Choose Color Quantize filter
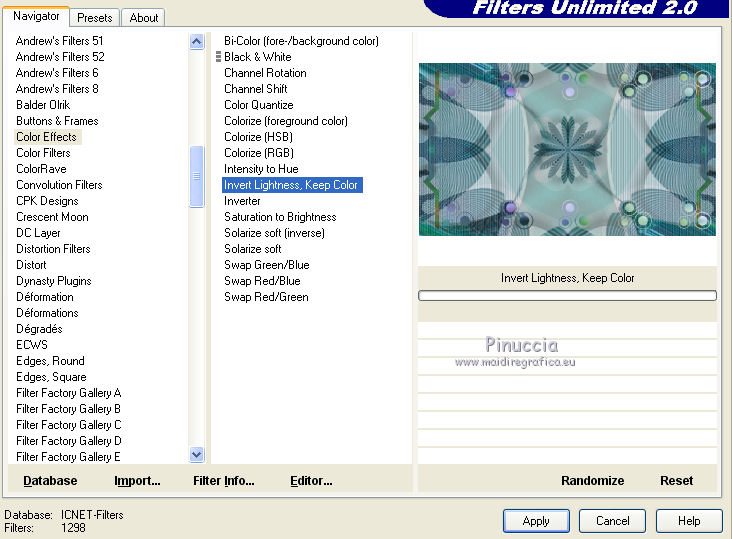 (x=259, y=105)
